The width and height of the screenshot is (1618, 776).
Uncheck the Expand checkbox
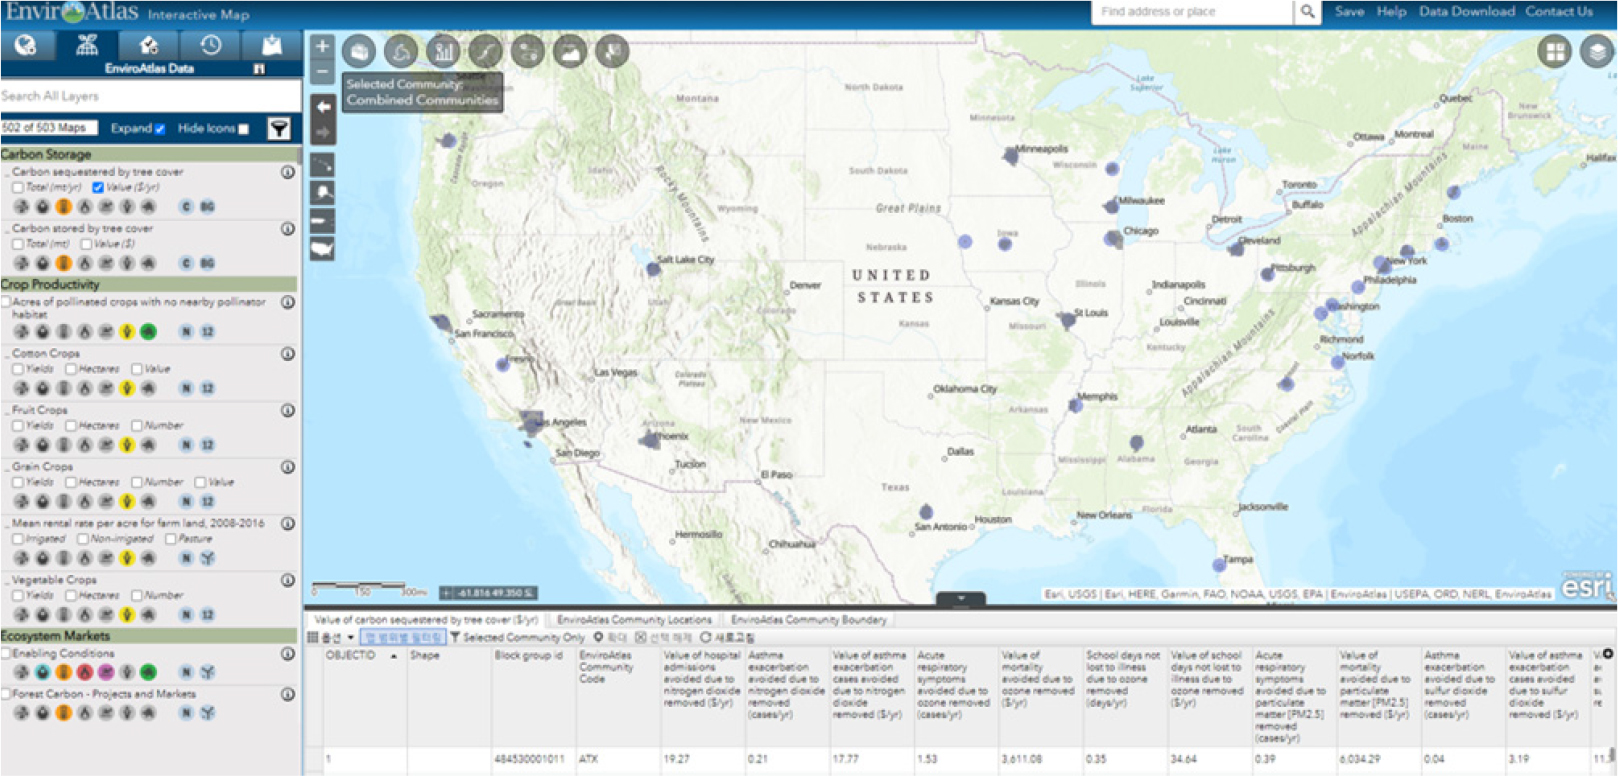(x=160, y=129)
